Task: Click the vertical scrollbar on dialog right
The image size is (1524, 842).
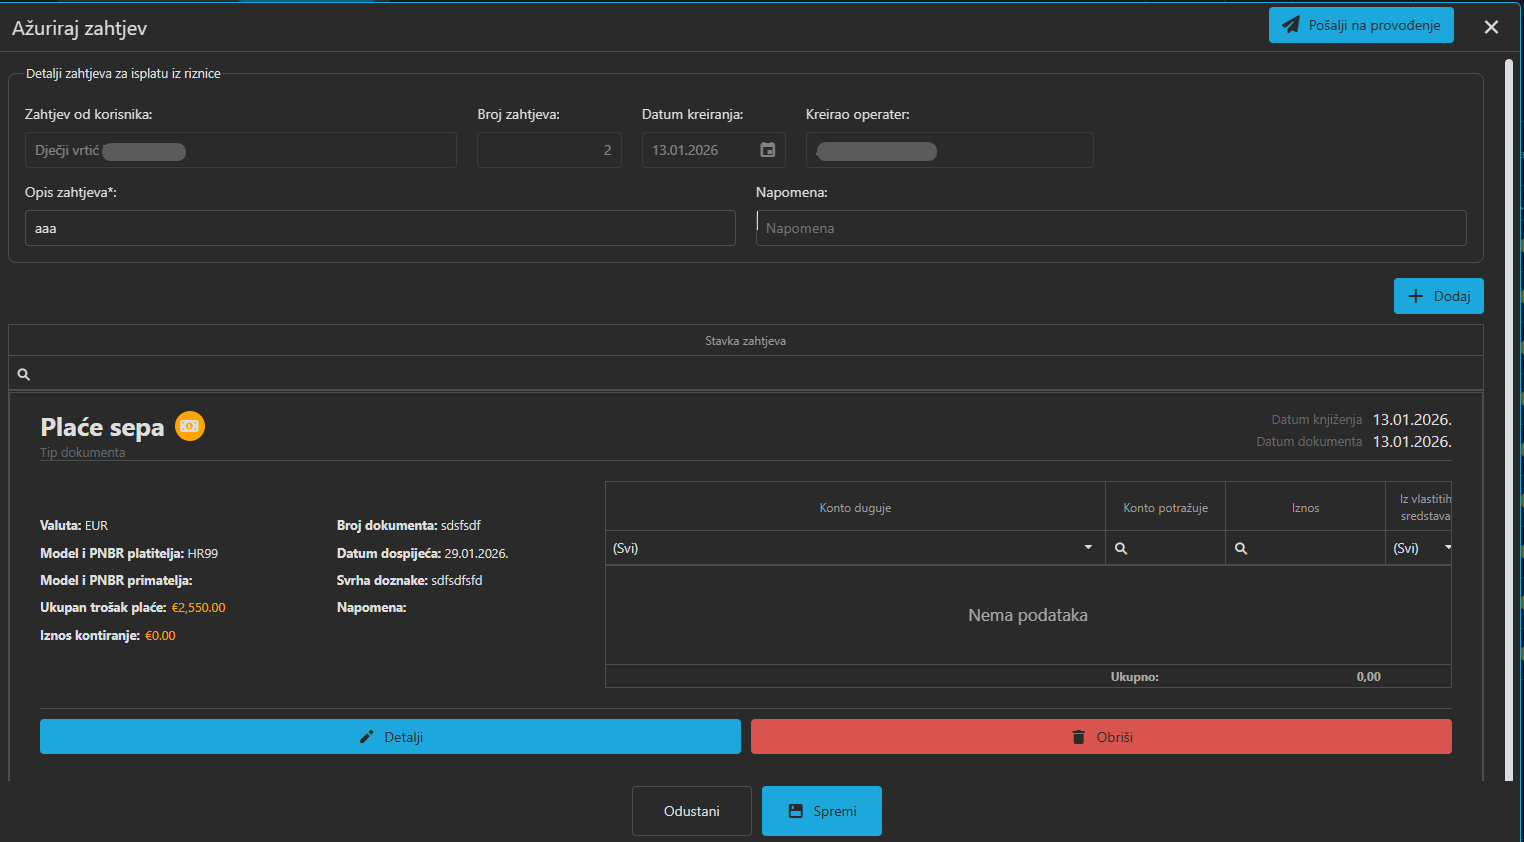Action: pos(1509,400)
